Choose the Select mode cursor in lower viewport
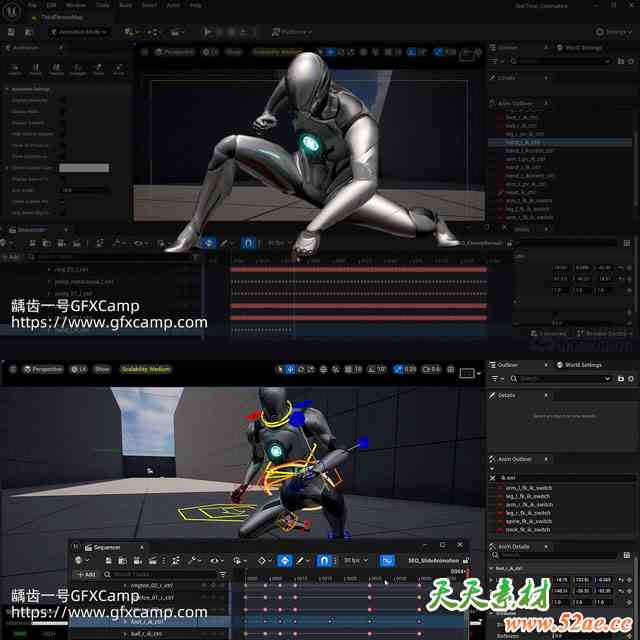 [x=280, y=369]
